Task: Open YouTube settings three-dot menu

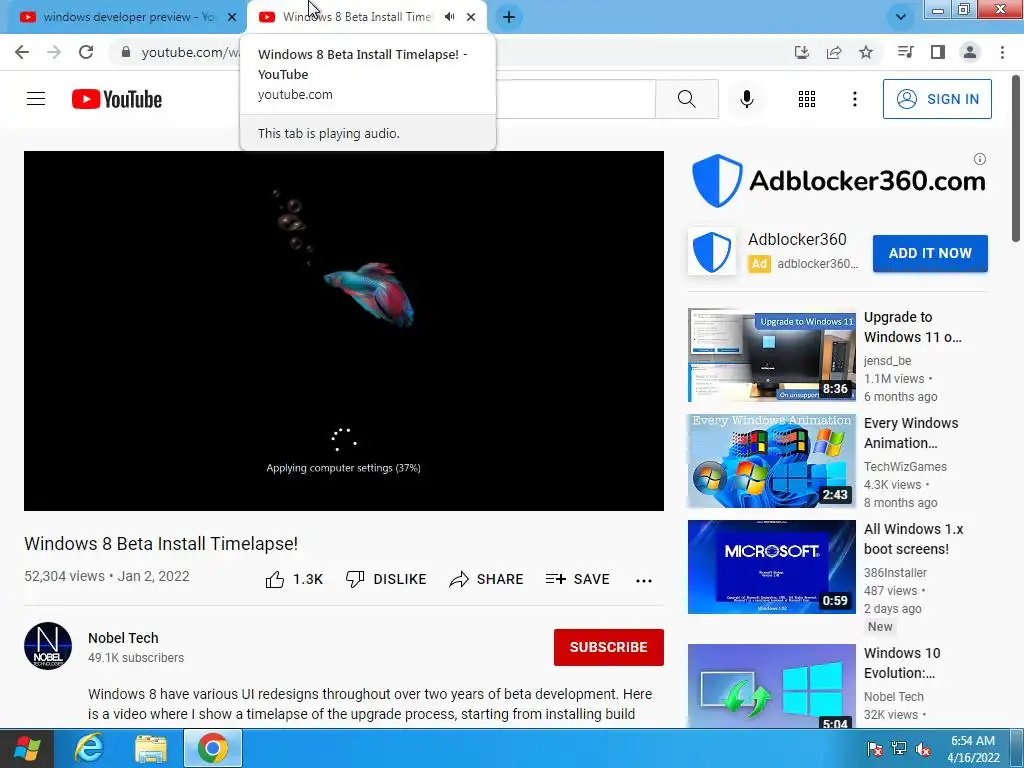Action: click(854, 99)
